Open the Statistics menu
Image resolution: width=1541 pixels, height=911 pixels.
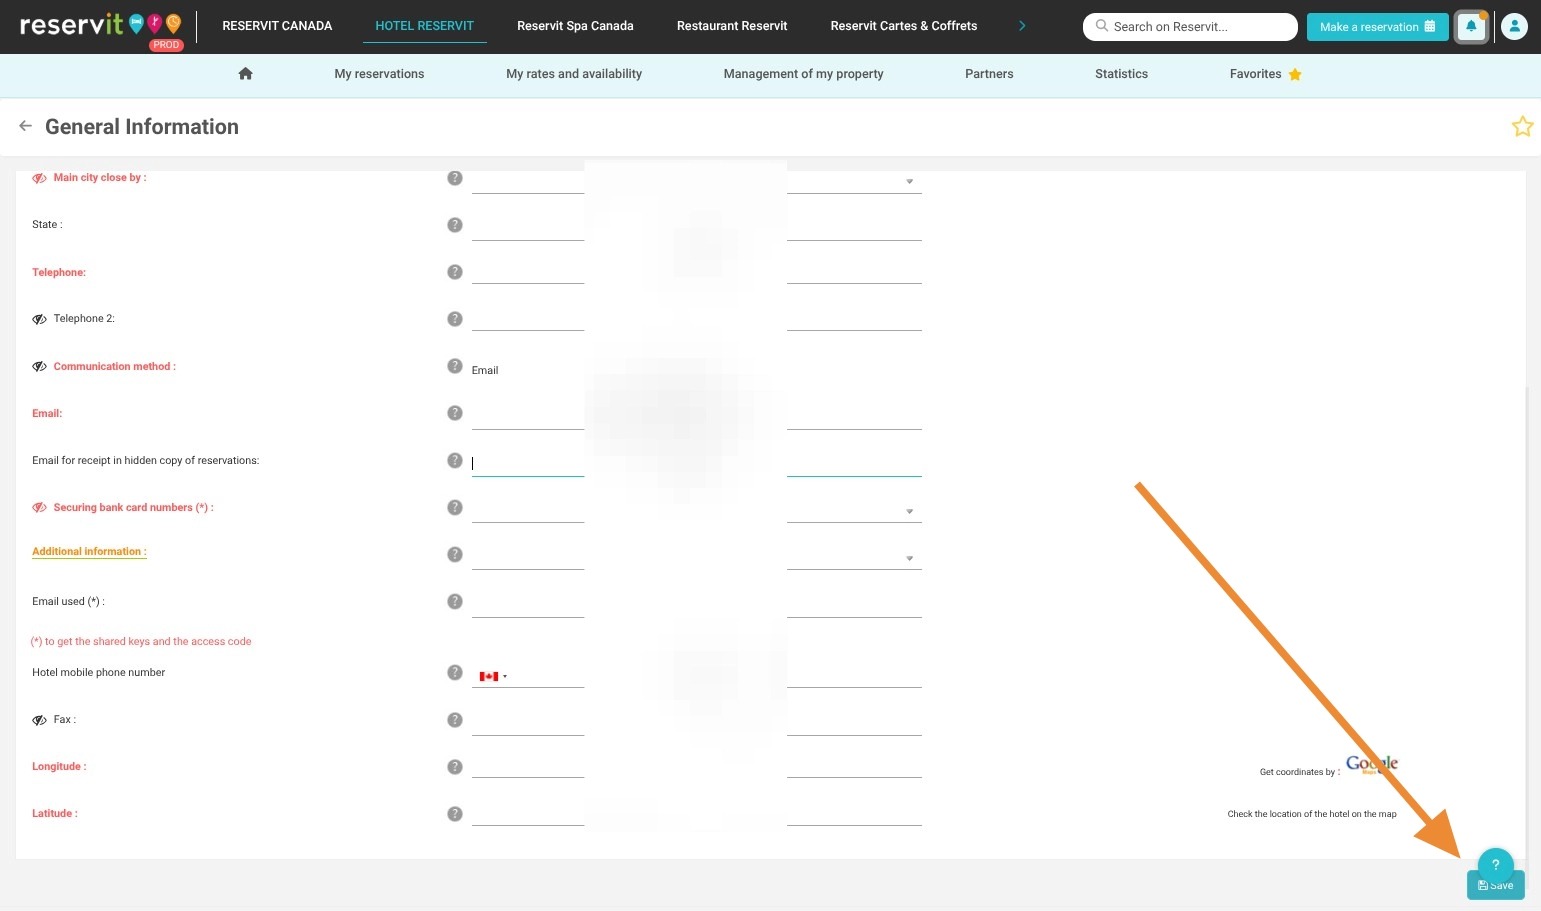coord(1121,74)
